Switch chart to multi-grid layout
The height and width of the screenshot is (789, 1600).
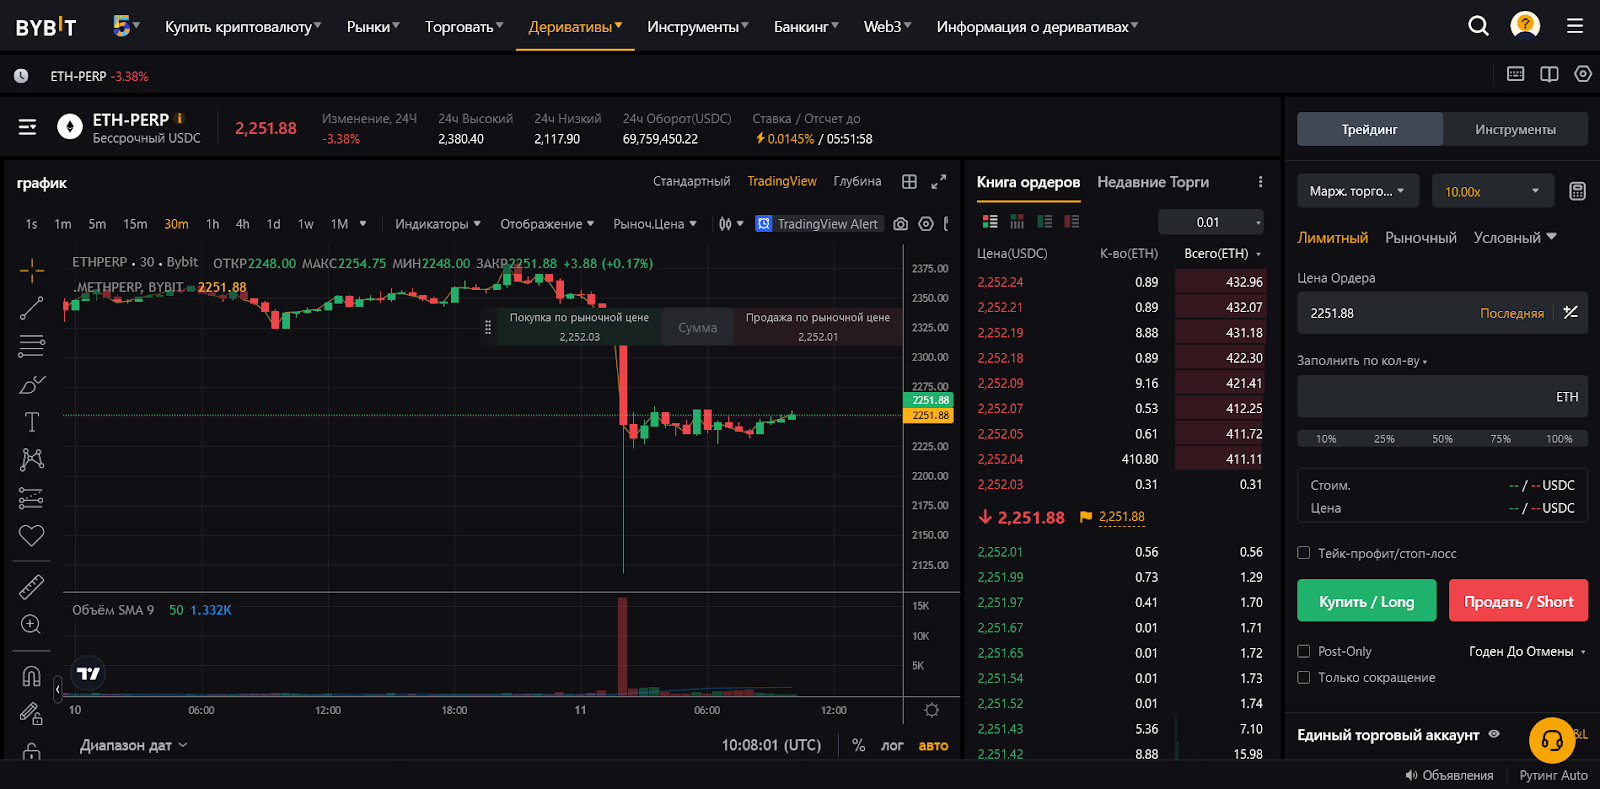909,181
